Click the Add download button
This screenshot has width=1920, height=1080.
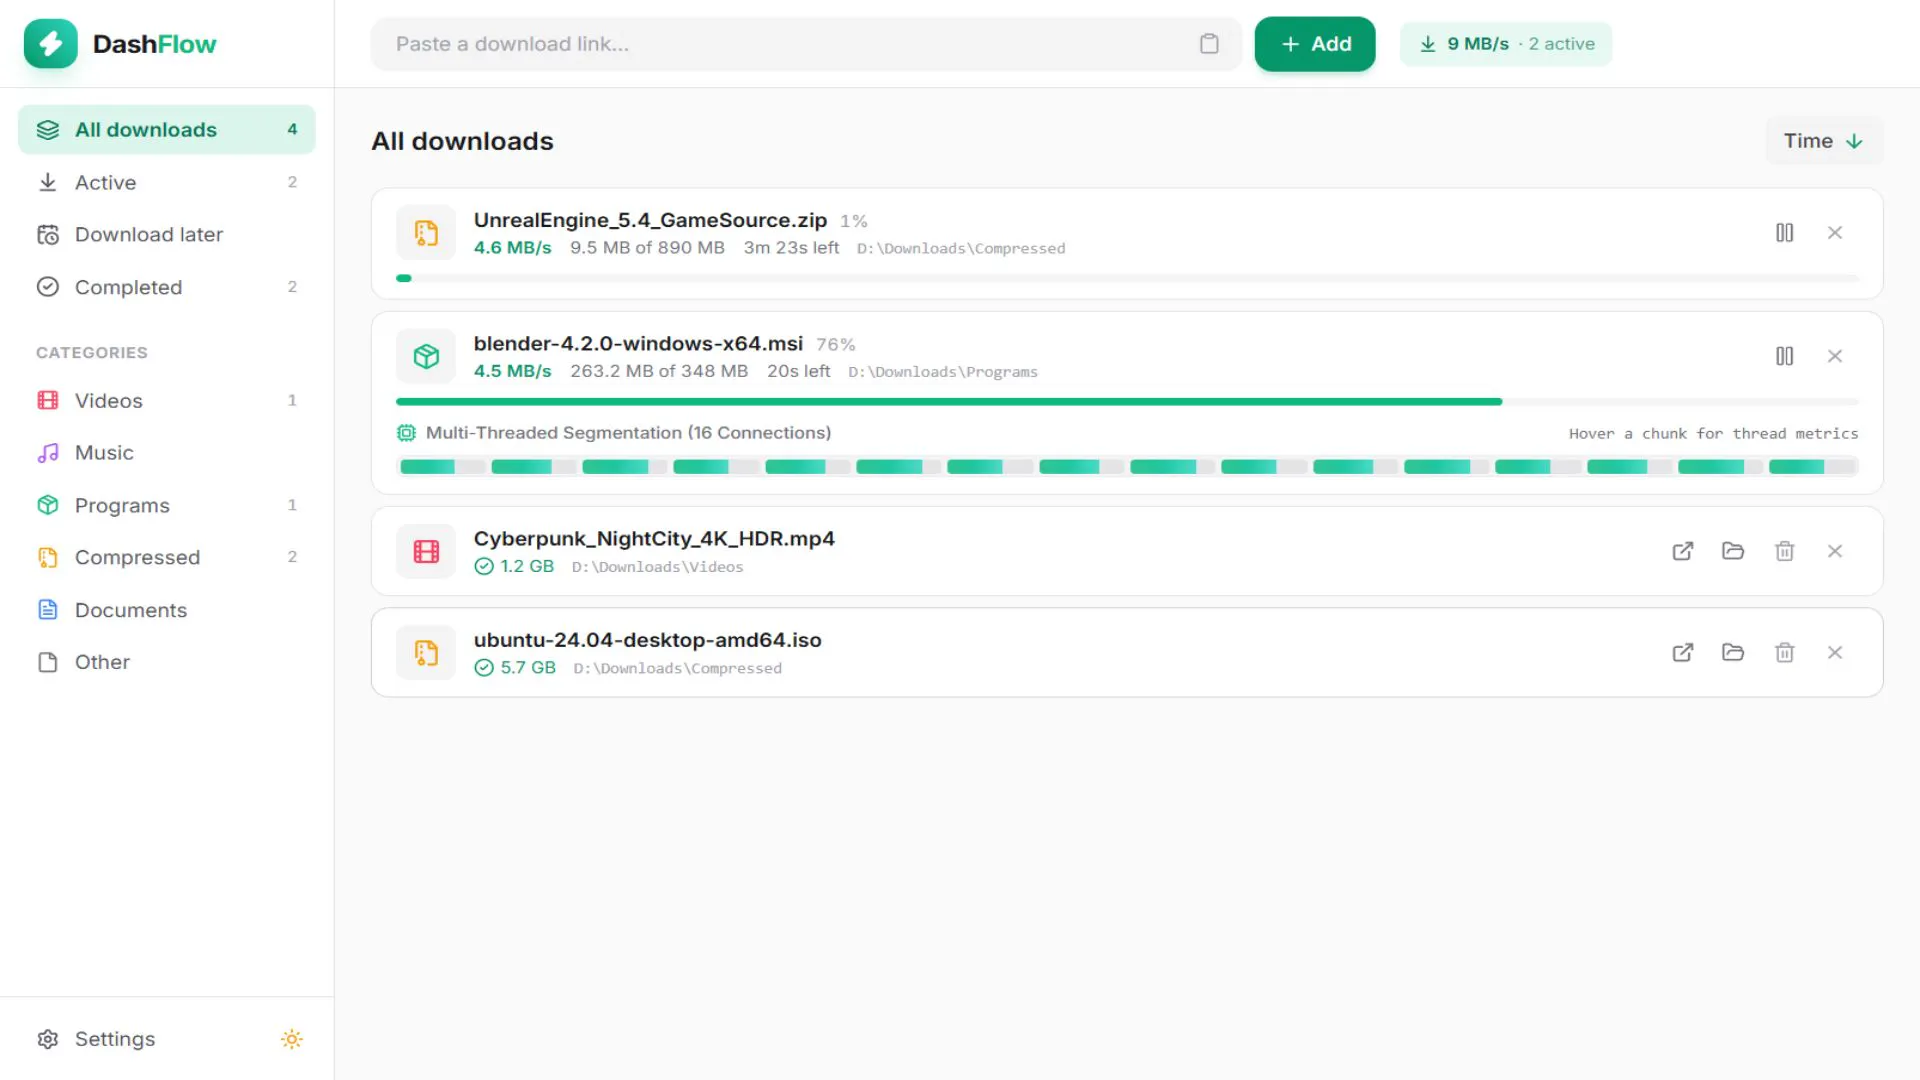(1315, 44)
